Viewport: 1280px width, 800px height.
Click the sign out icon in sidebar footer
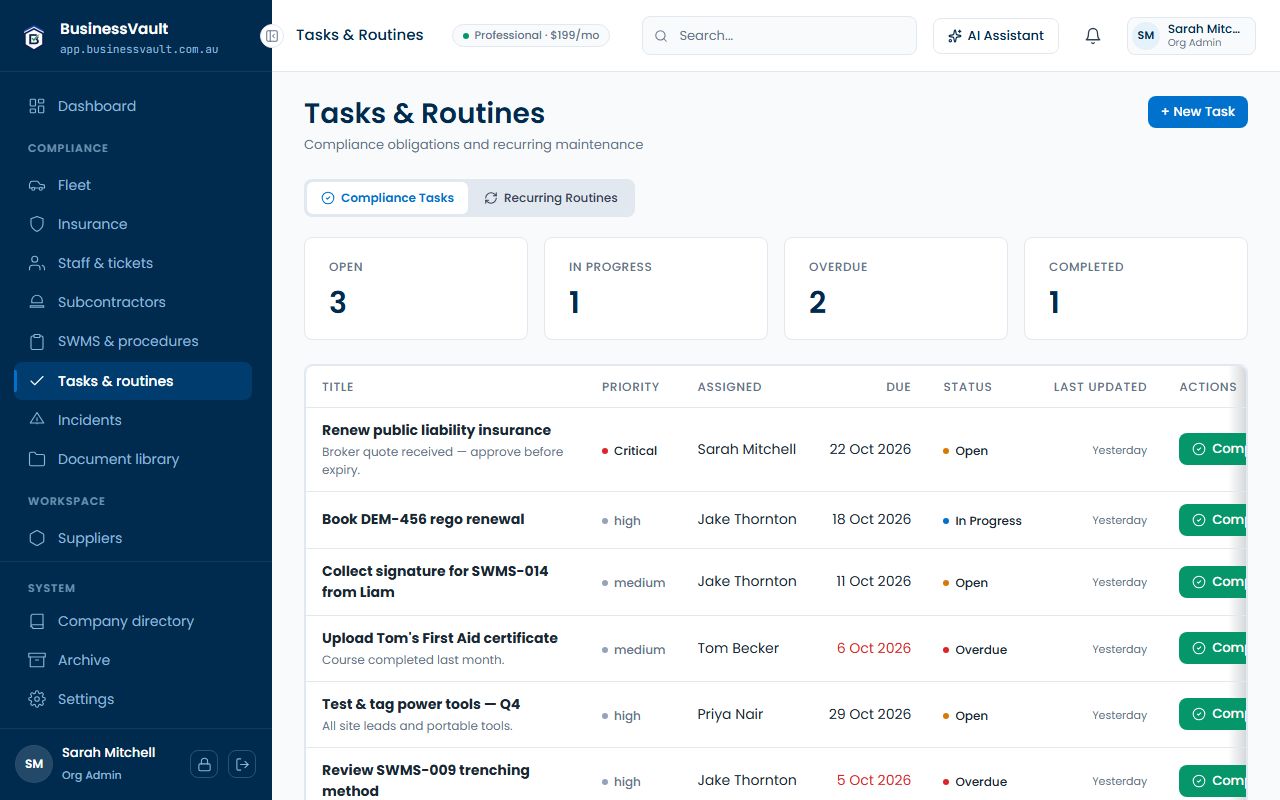[x=242, y=764]
